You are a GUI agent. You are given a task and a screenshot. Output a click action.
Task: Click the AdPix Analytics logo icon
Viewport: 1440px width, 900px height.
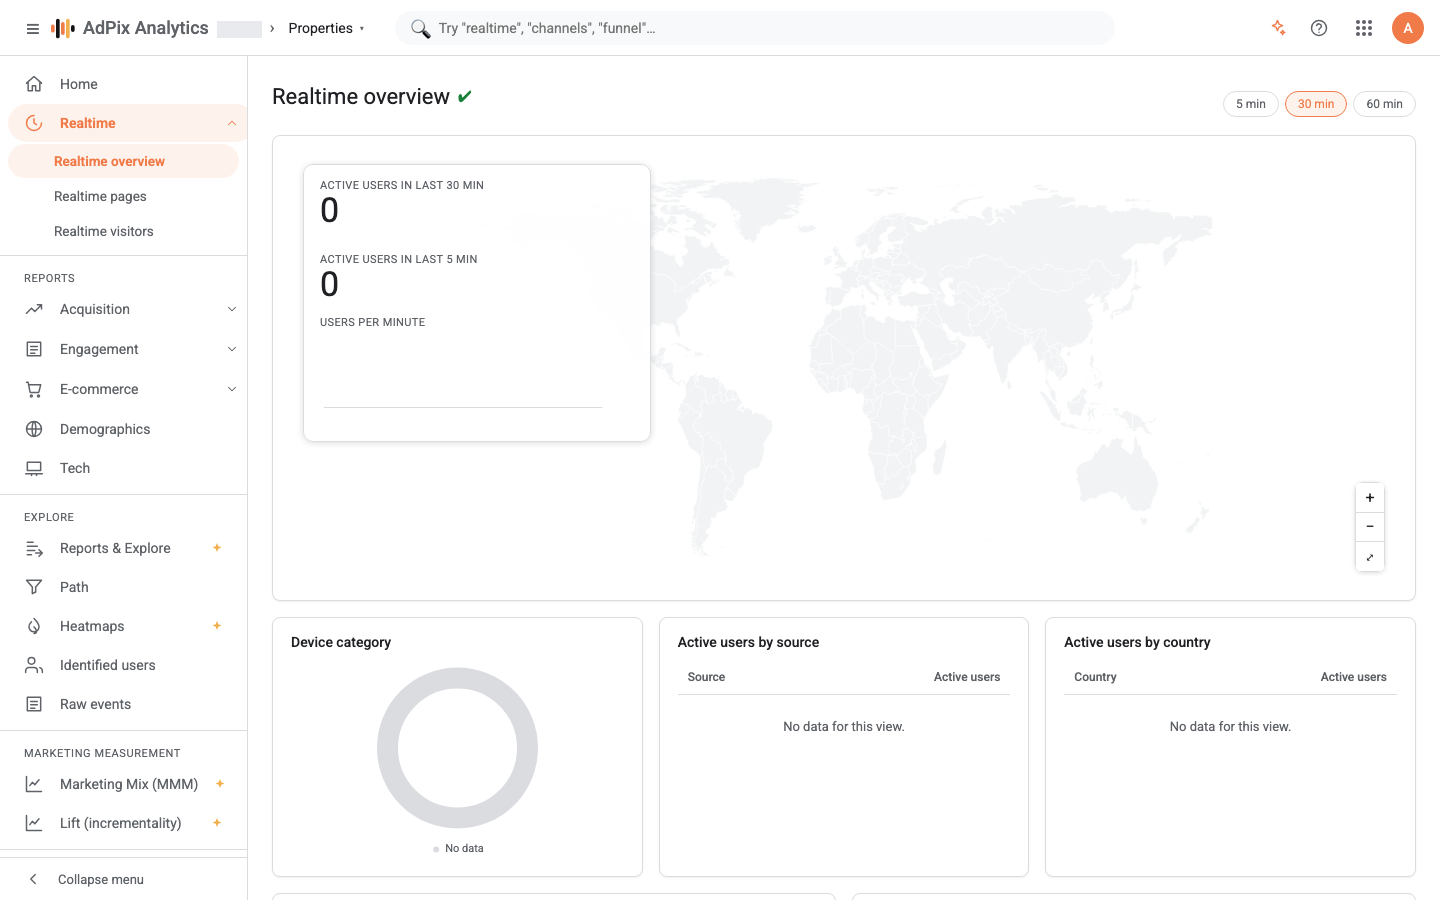63,28
